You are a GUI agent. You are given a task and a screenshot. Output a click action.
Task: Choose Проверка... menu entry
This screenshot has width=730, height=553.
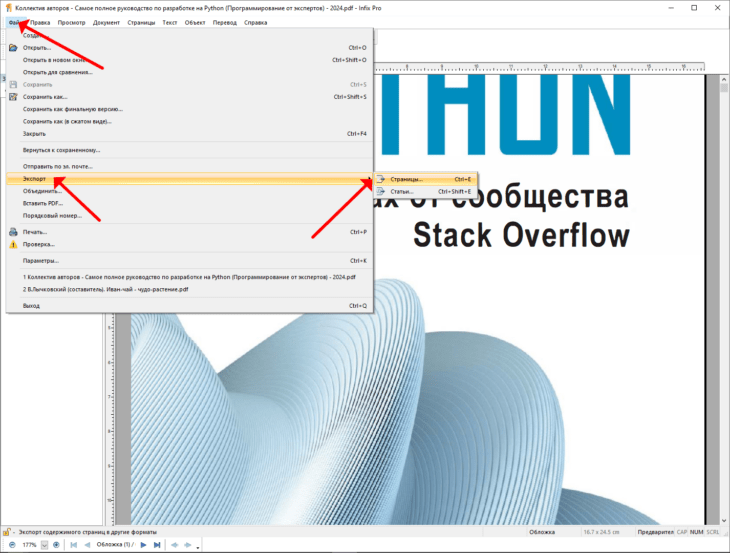click(x=189, y=244)
